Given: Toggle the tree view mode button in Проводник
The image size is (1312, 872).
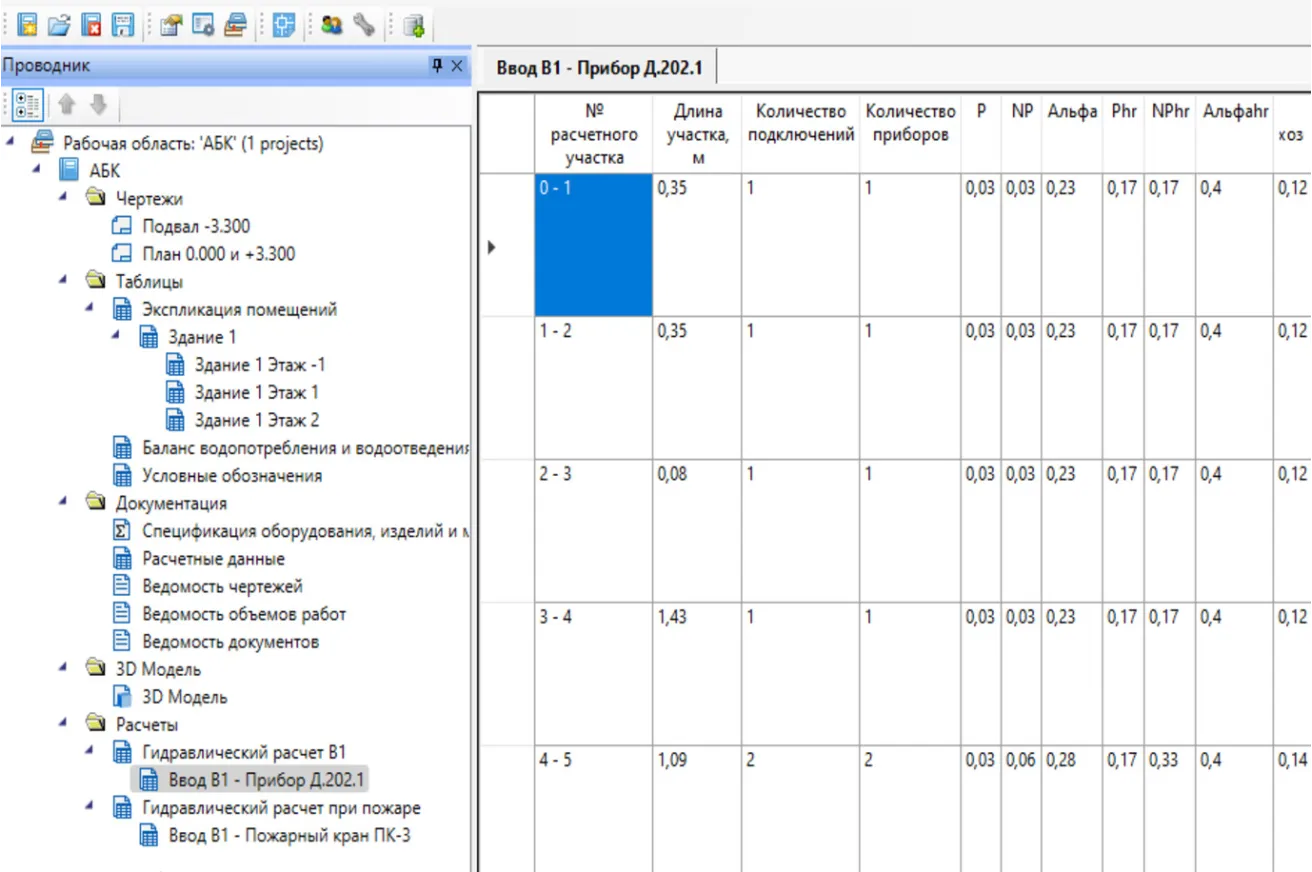Looking at the screenshot, I should click(28, 105).
